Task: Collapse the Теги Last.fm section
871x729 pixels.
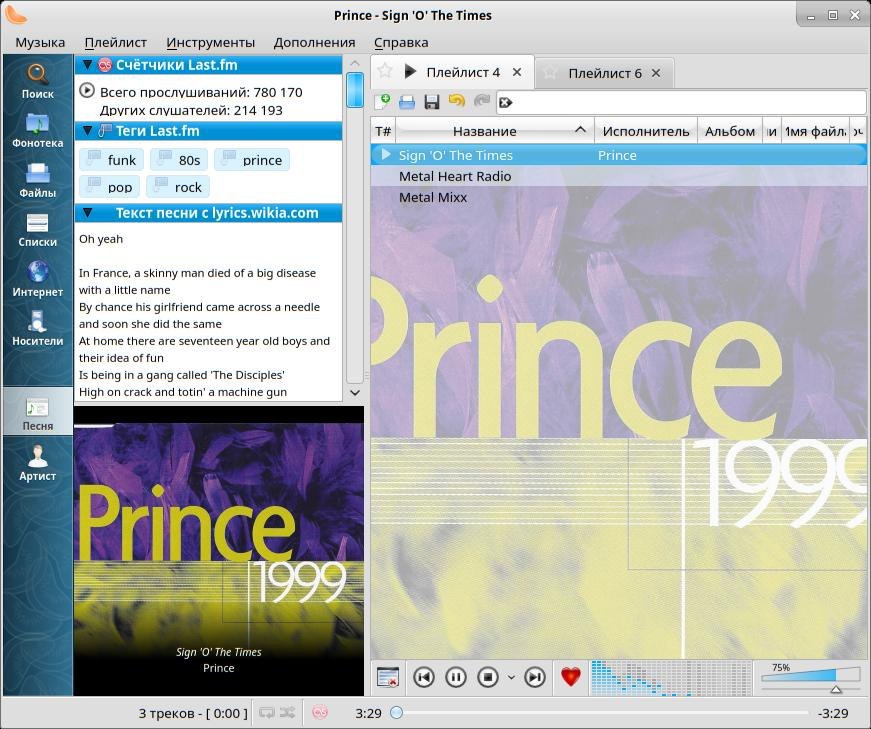Action: tap(87, 131)
